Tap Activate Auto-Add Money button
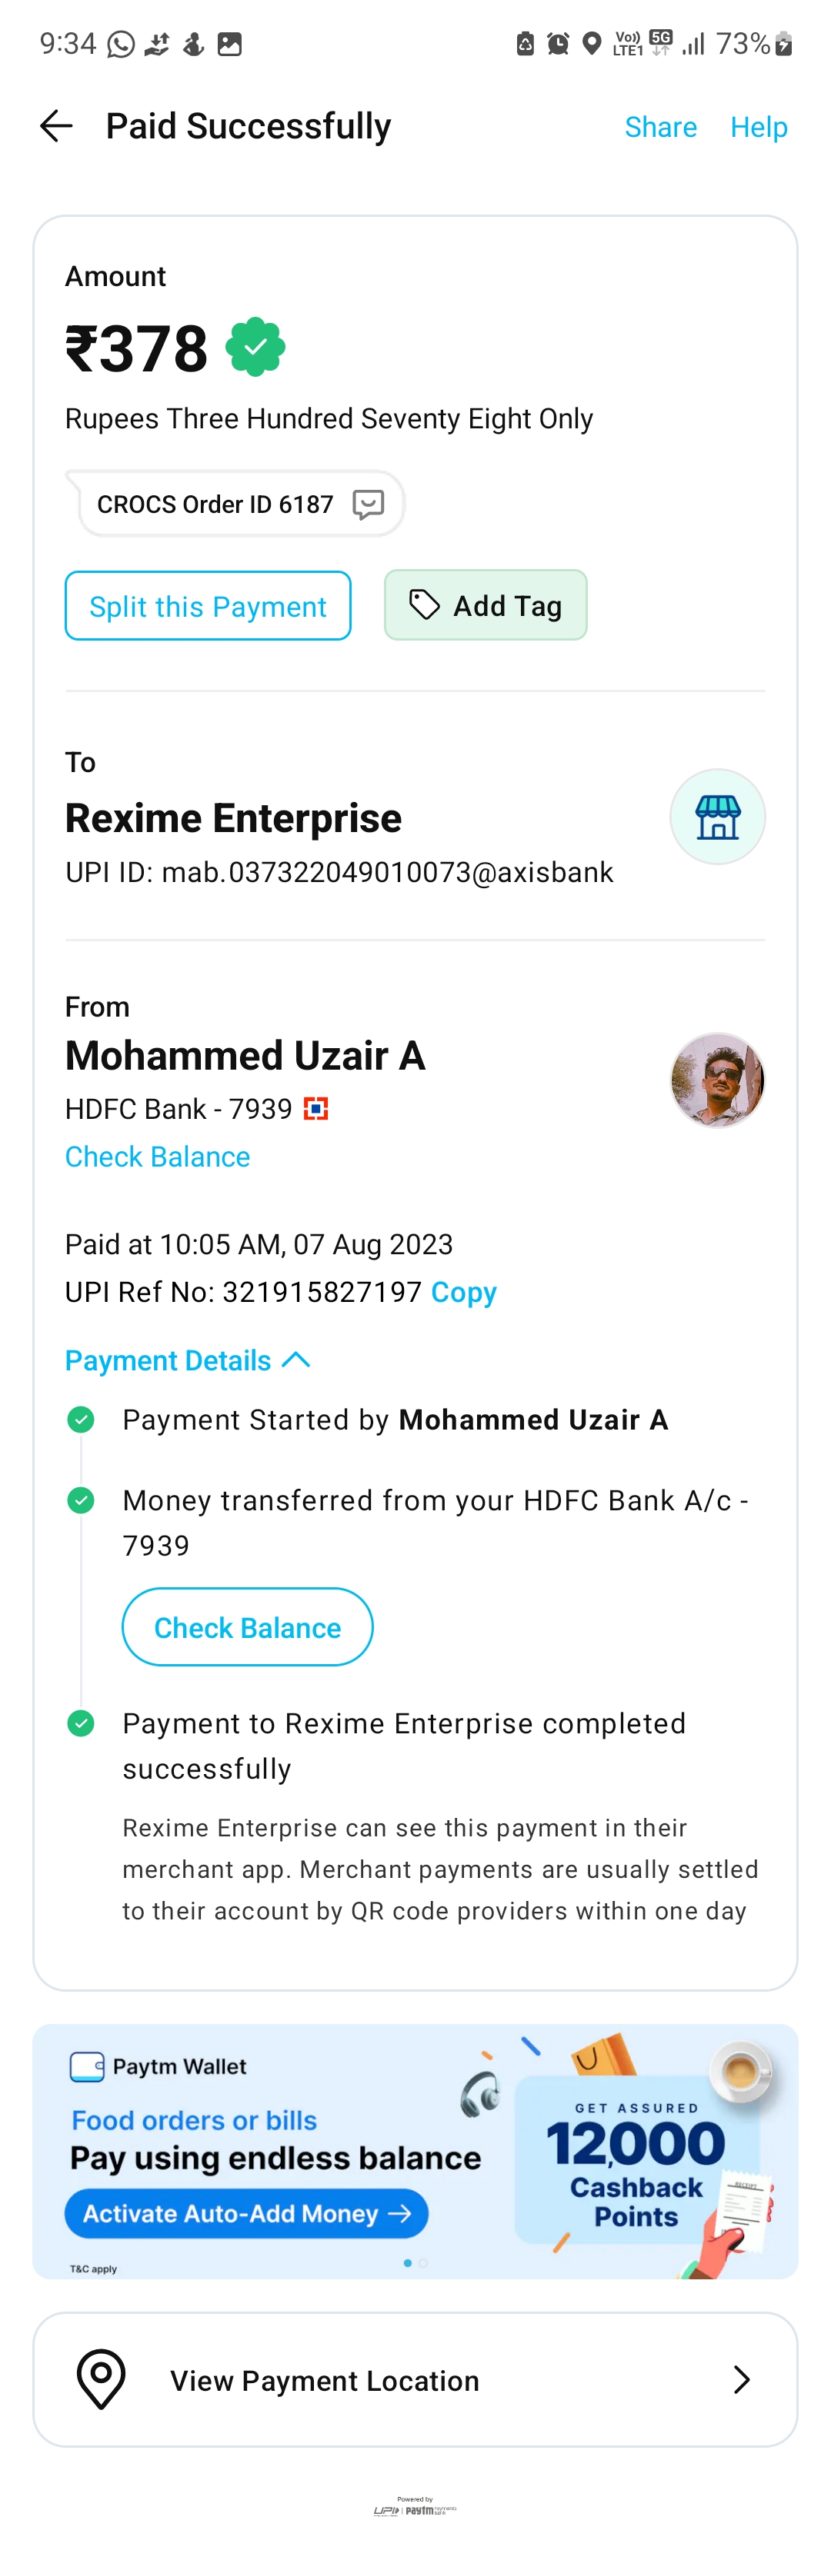Screen dimensions: 831x2560 click(246, 2213)
